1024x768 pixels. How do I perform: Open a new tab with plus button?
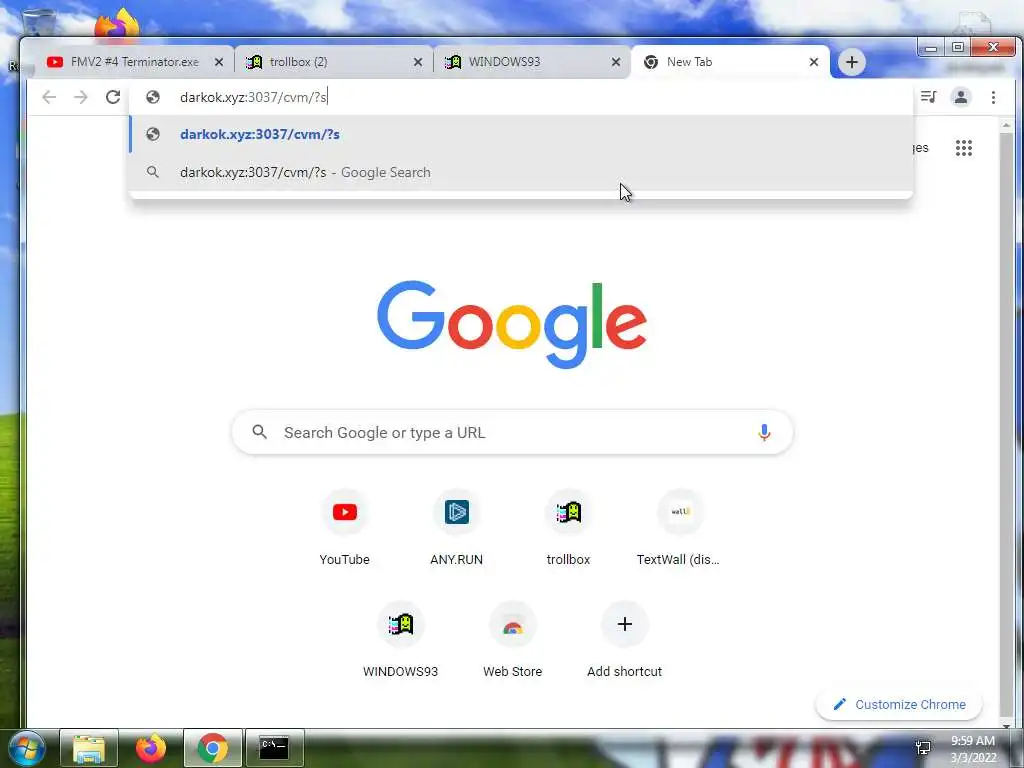[852, 62]
